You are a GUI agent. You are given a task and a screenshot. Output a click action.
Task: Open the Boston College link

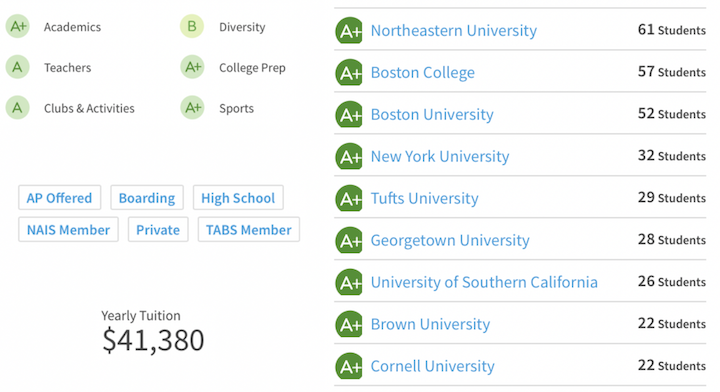coord(422,73)
